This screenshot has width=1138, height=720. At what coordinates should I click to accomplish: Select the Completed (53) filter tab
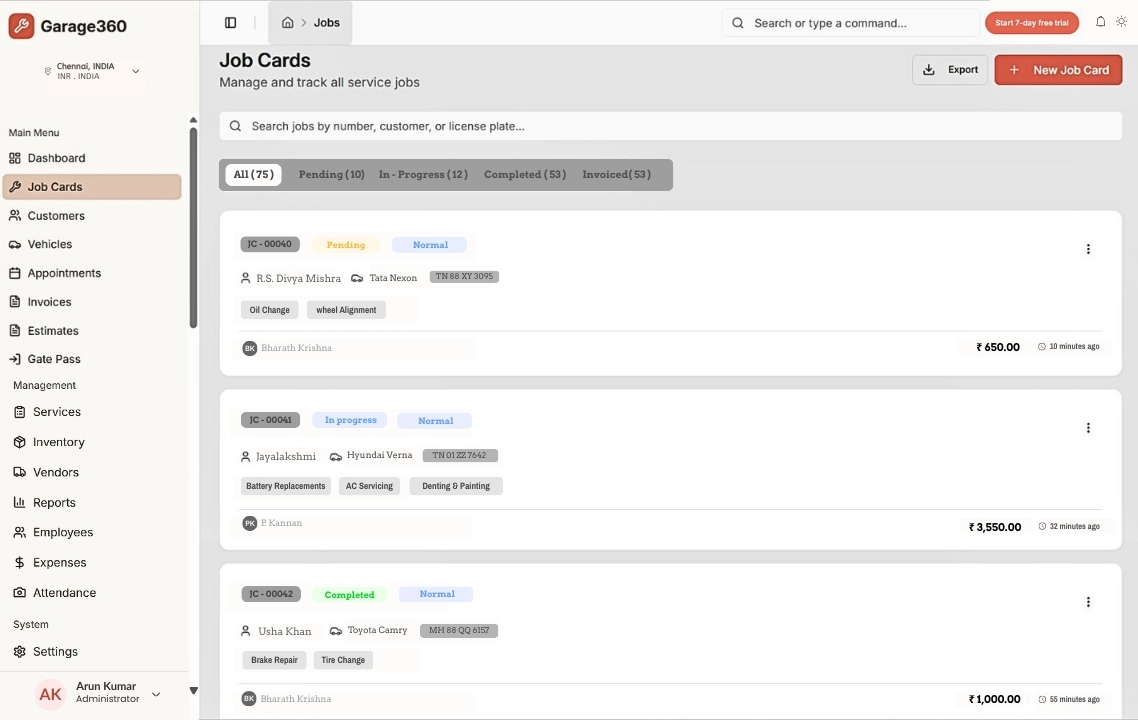coord(524,175)
